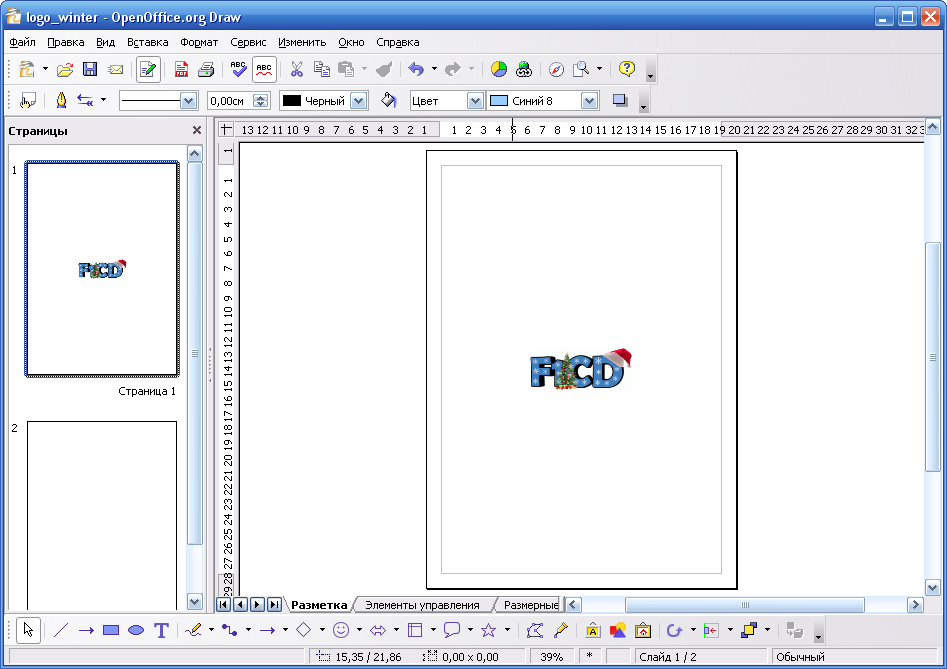Open the Вставка menu

pos(147,42)
